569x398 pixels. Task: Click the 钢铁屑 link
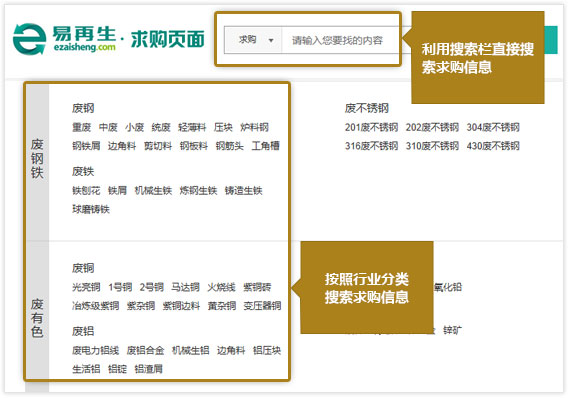pyautogui.click(x=86, y=146)
